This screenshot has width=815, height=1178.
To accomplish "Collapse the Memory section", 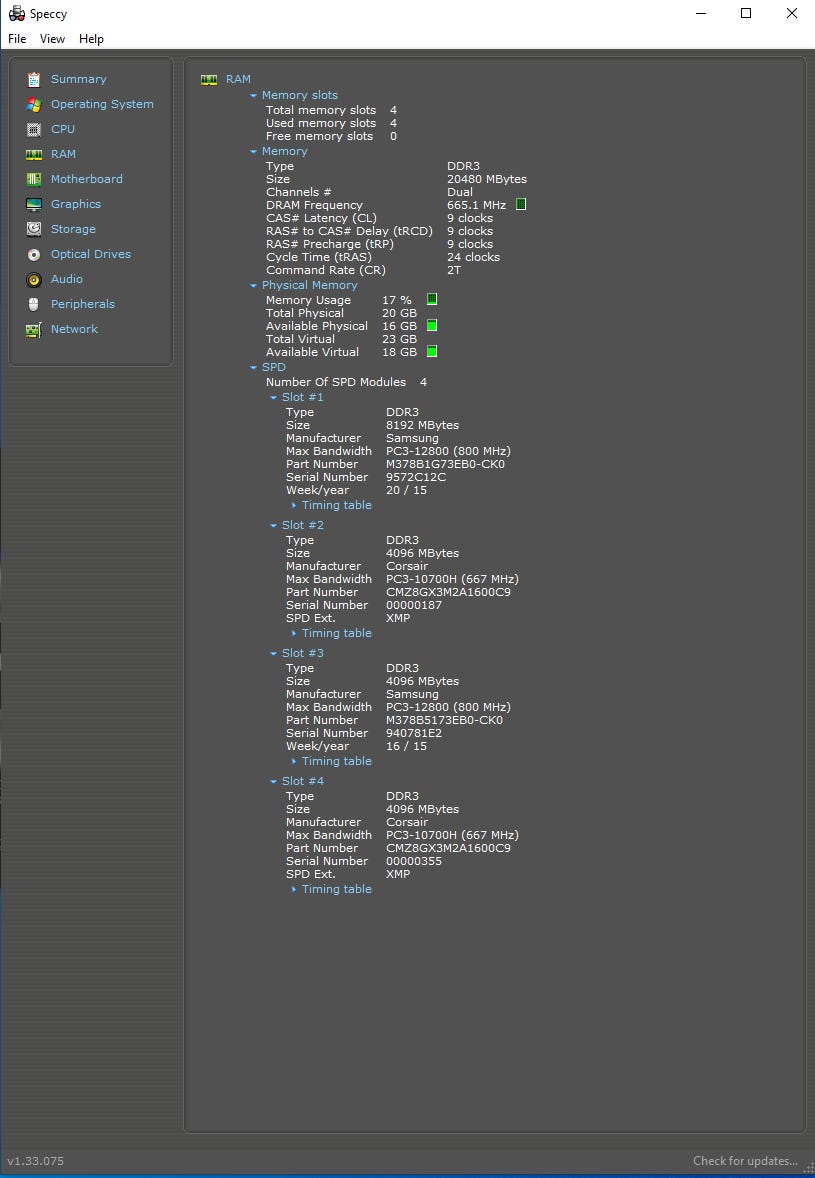I will pyautogui.click(x=254, y=152).
